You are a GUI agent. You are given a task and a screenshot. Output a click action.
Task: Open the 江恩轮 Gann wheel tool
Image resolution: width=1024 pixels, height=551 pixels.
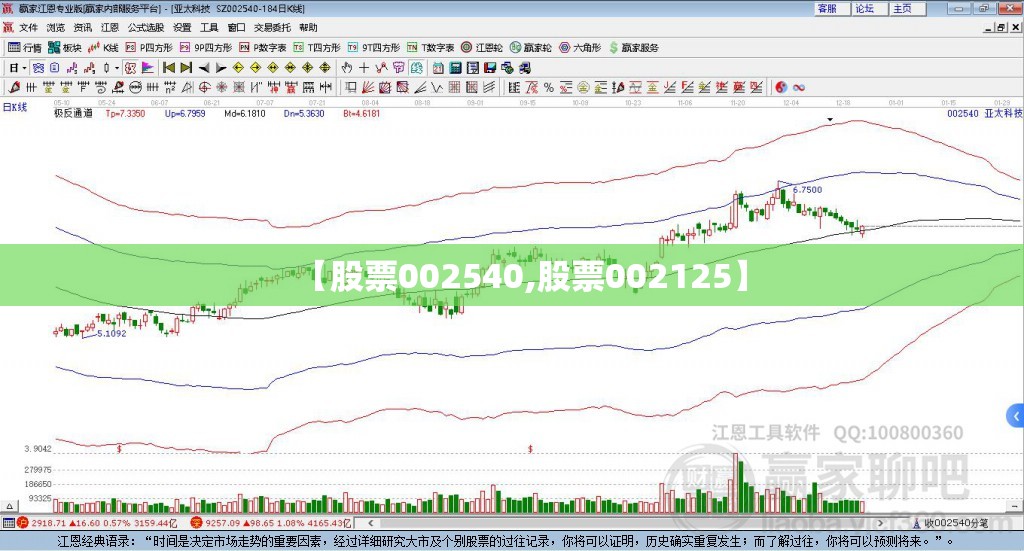(482, 48)
